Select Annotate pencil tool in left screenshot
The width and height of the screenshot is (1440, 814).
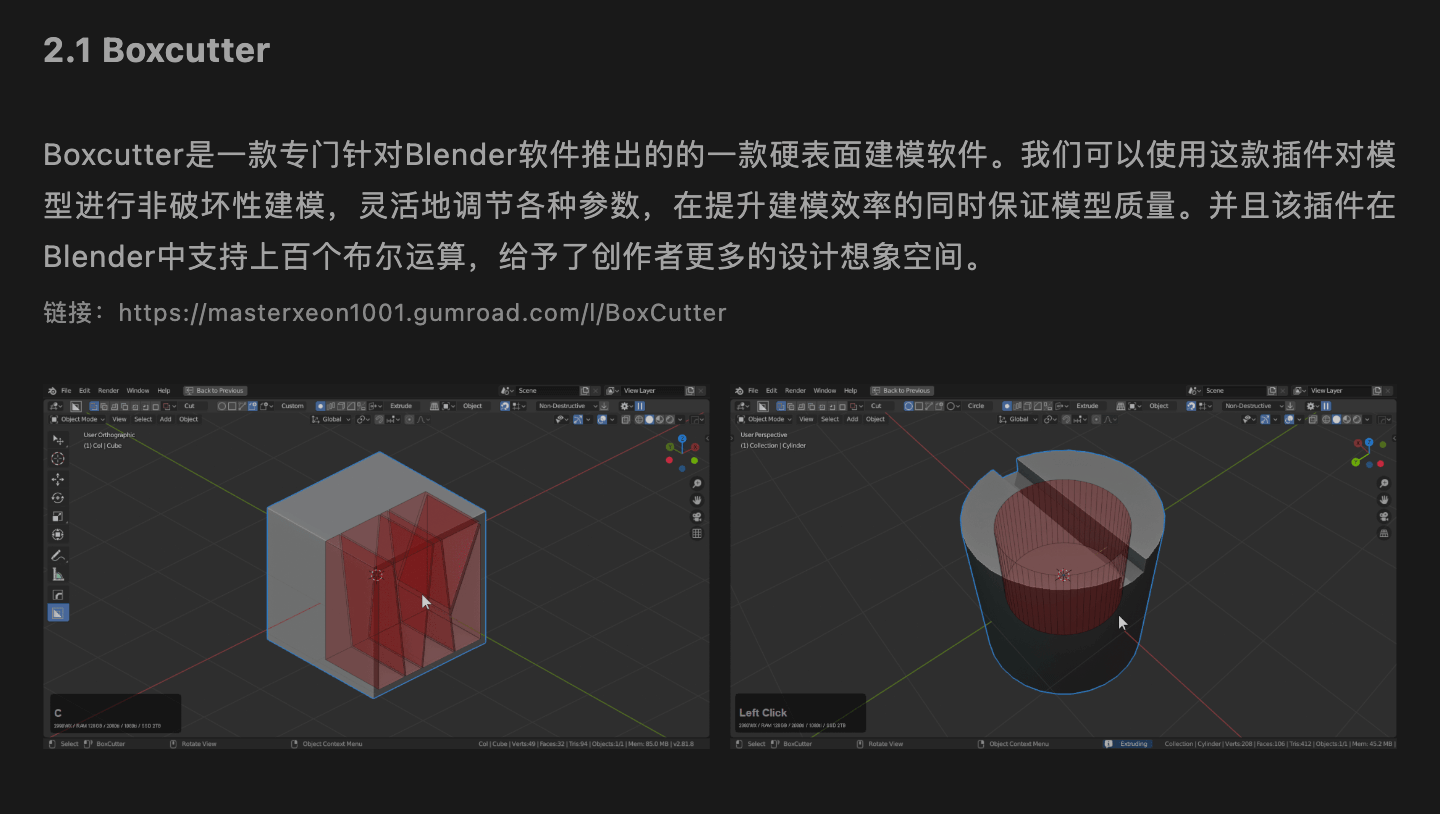click(x=58, y=555)
